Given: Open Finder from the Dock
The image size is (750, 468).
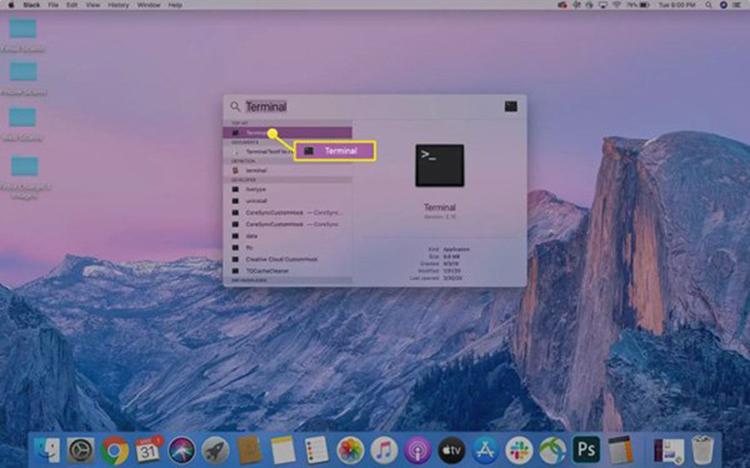Looking at the screenshot, I should 47,450.
